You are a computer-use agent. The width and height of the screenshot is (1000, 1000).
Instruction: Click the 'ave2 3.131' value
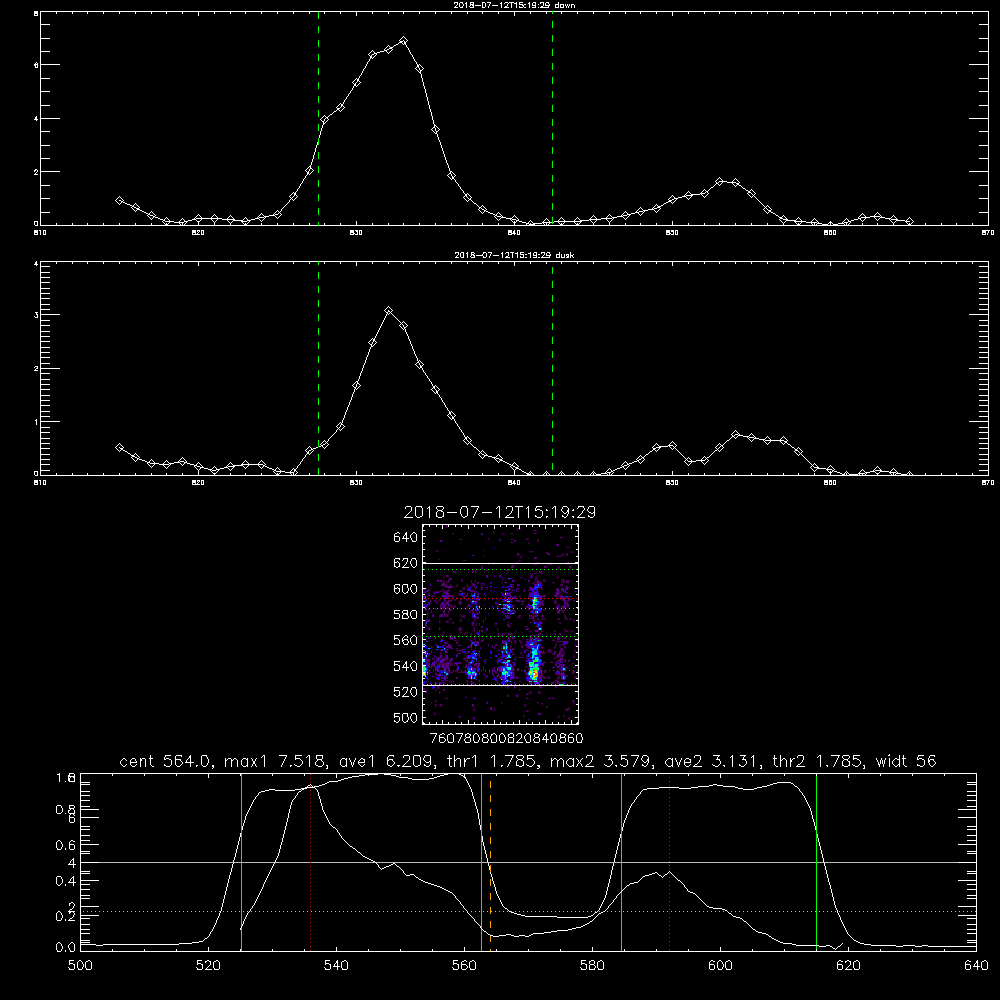point(711,761)
